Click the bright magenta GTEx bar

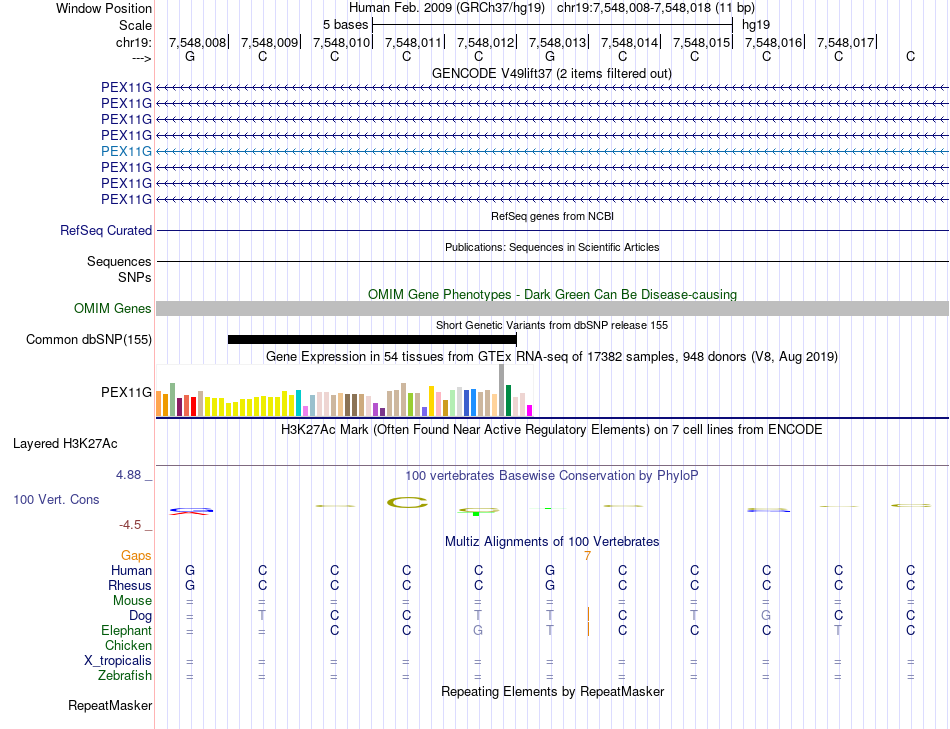530,410
